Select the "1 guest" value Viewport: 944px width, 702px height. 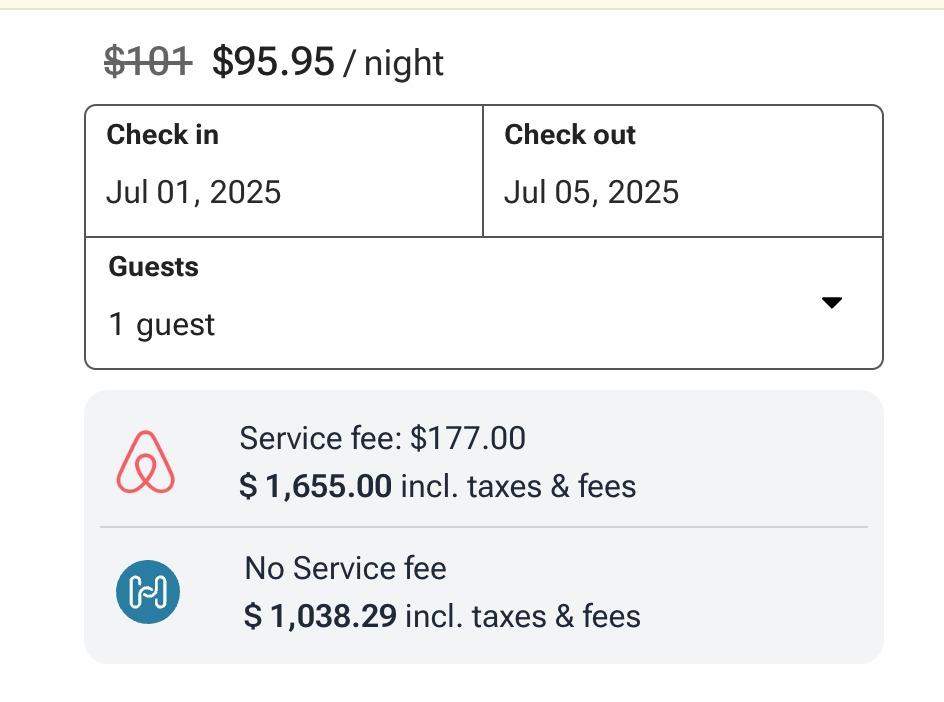[x=162, y=325]
